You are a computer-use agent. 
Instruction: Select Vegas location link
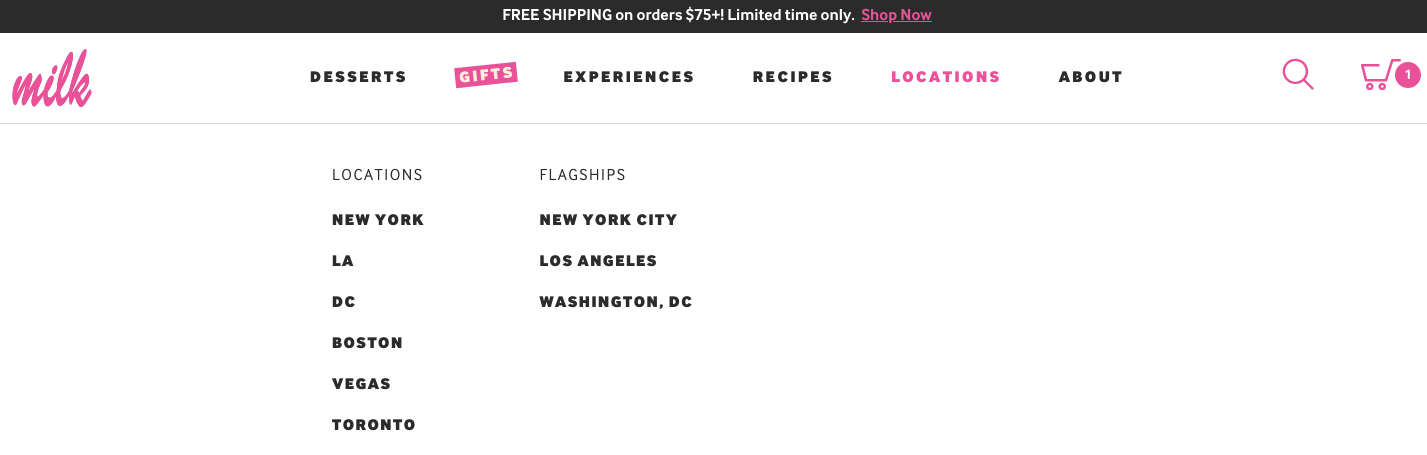361,384
